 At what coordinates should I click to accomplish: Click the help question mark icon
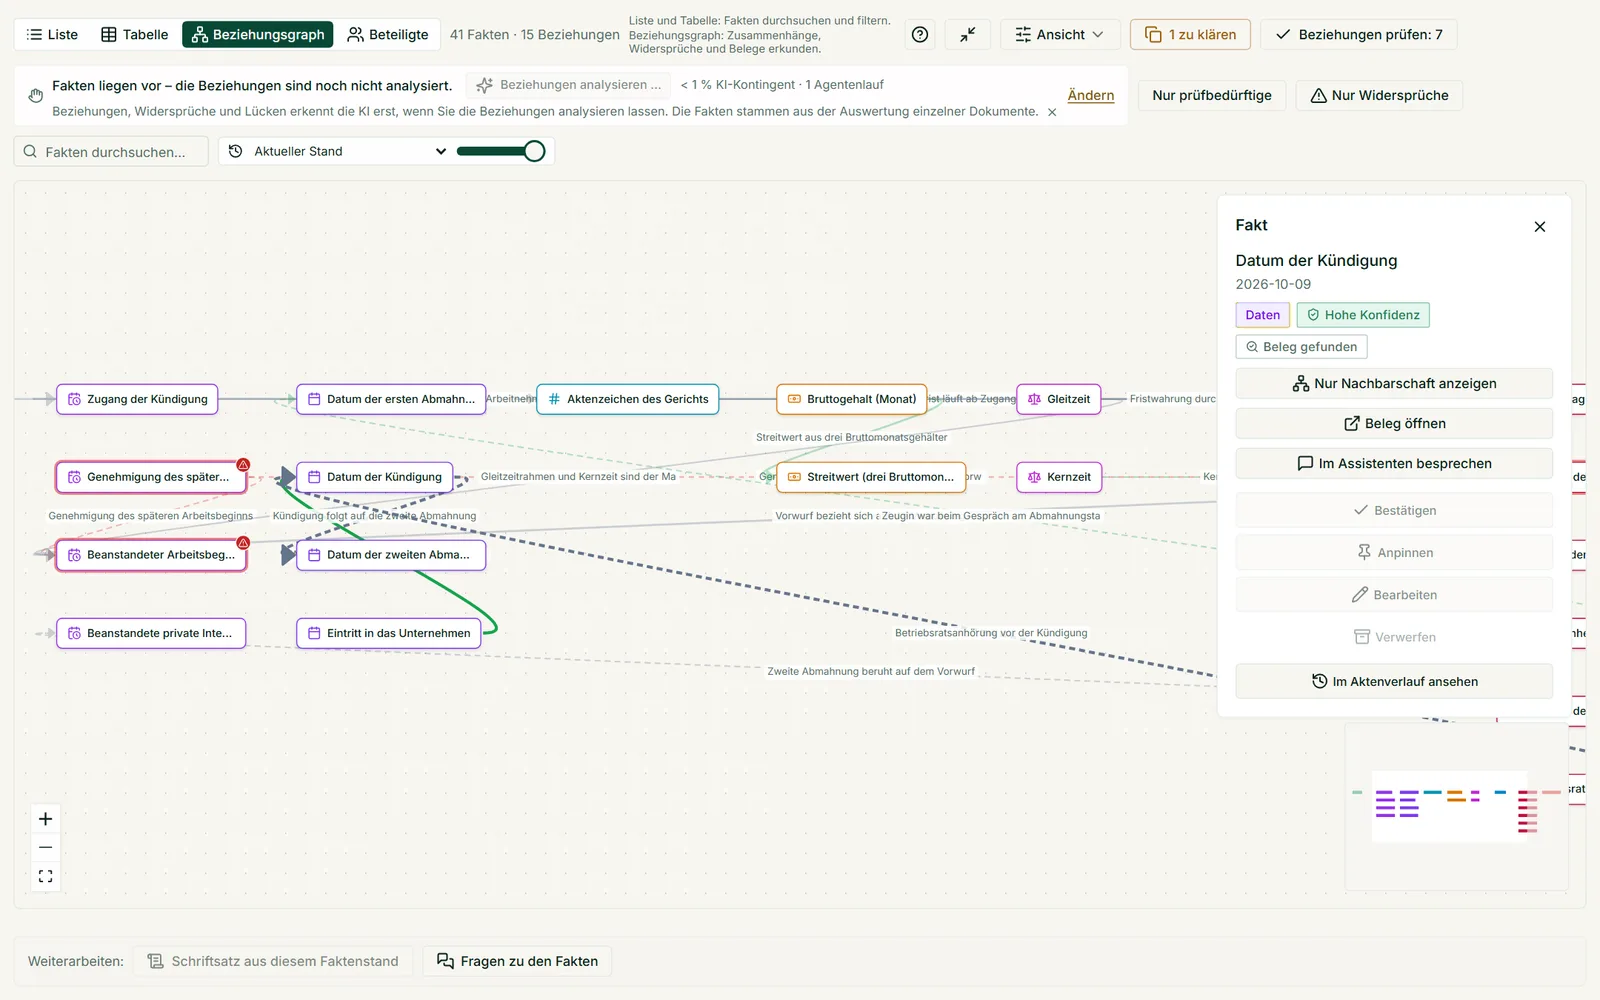point(920,35)
